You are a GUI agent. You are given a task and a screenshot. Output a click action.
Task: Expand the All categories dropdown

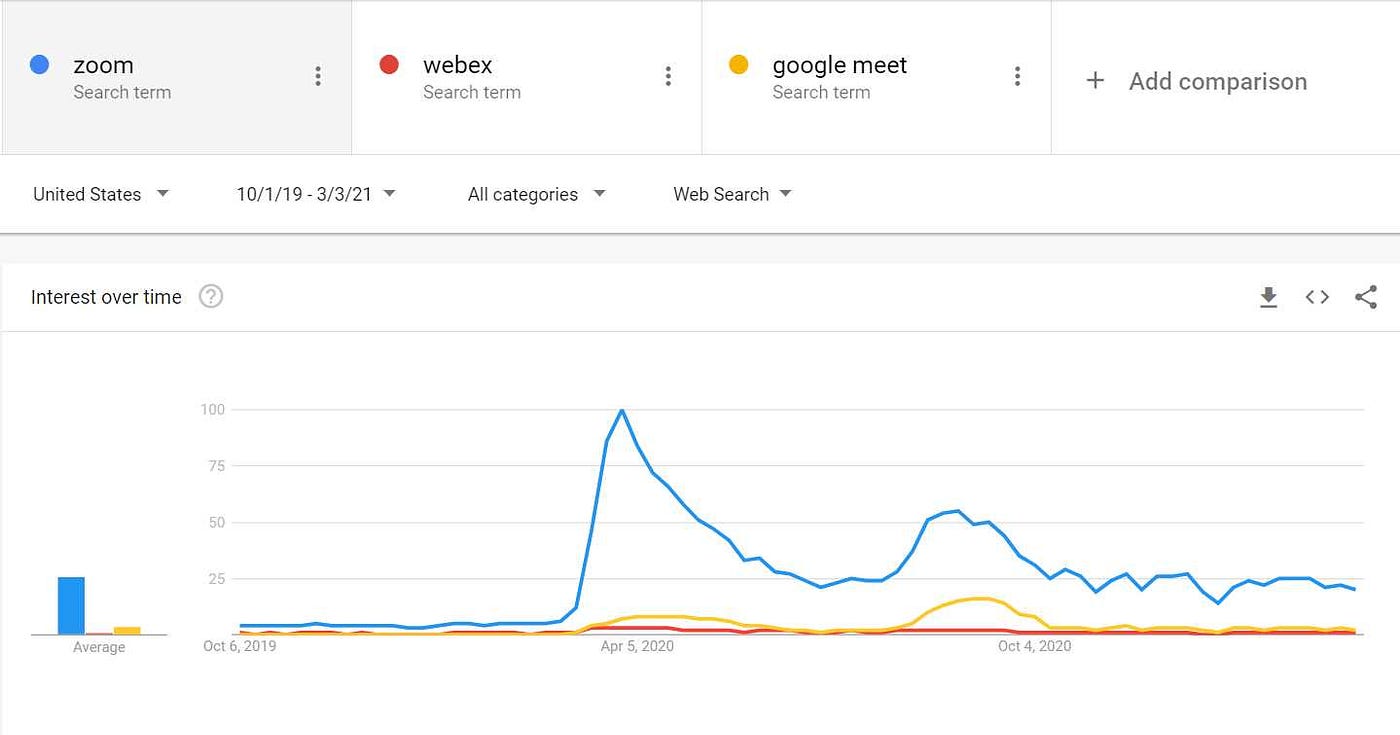(537, 194)
